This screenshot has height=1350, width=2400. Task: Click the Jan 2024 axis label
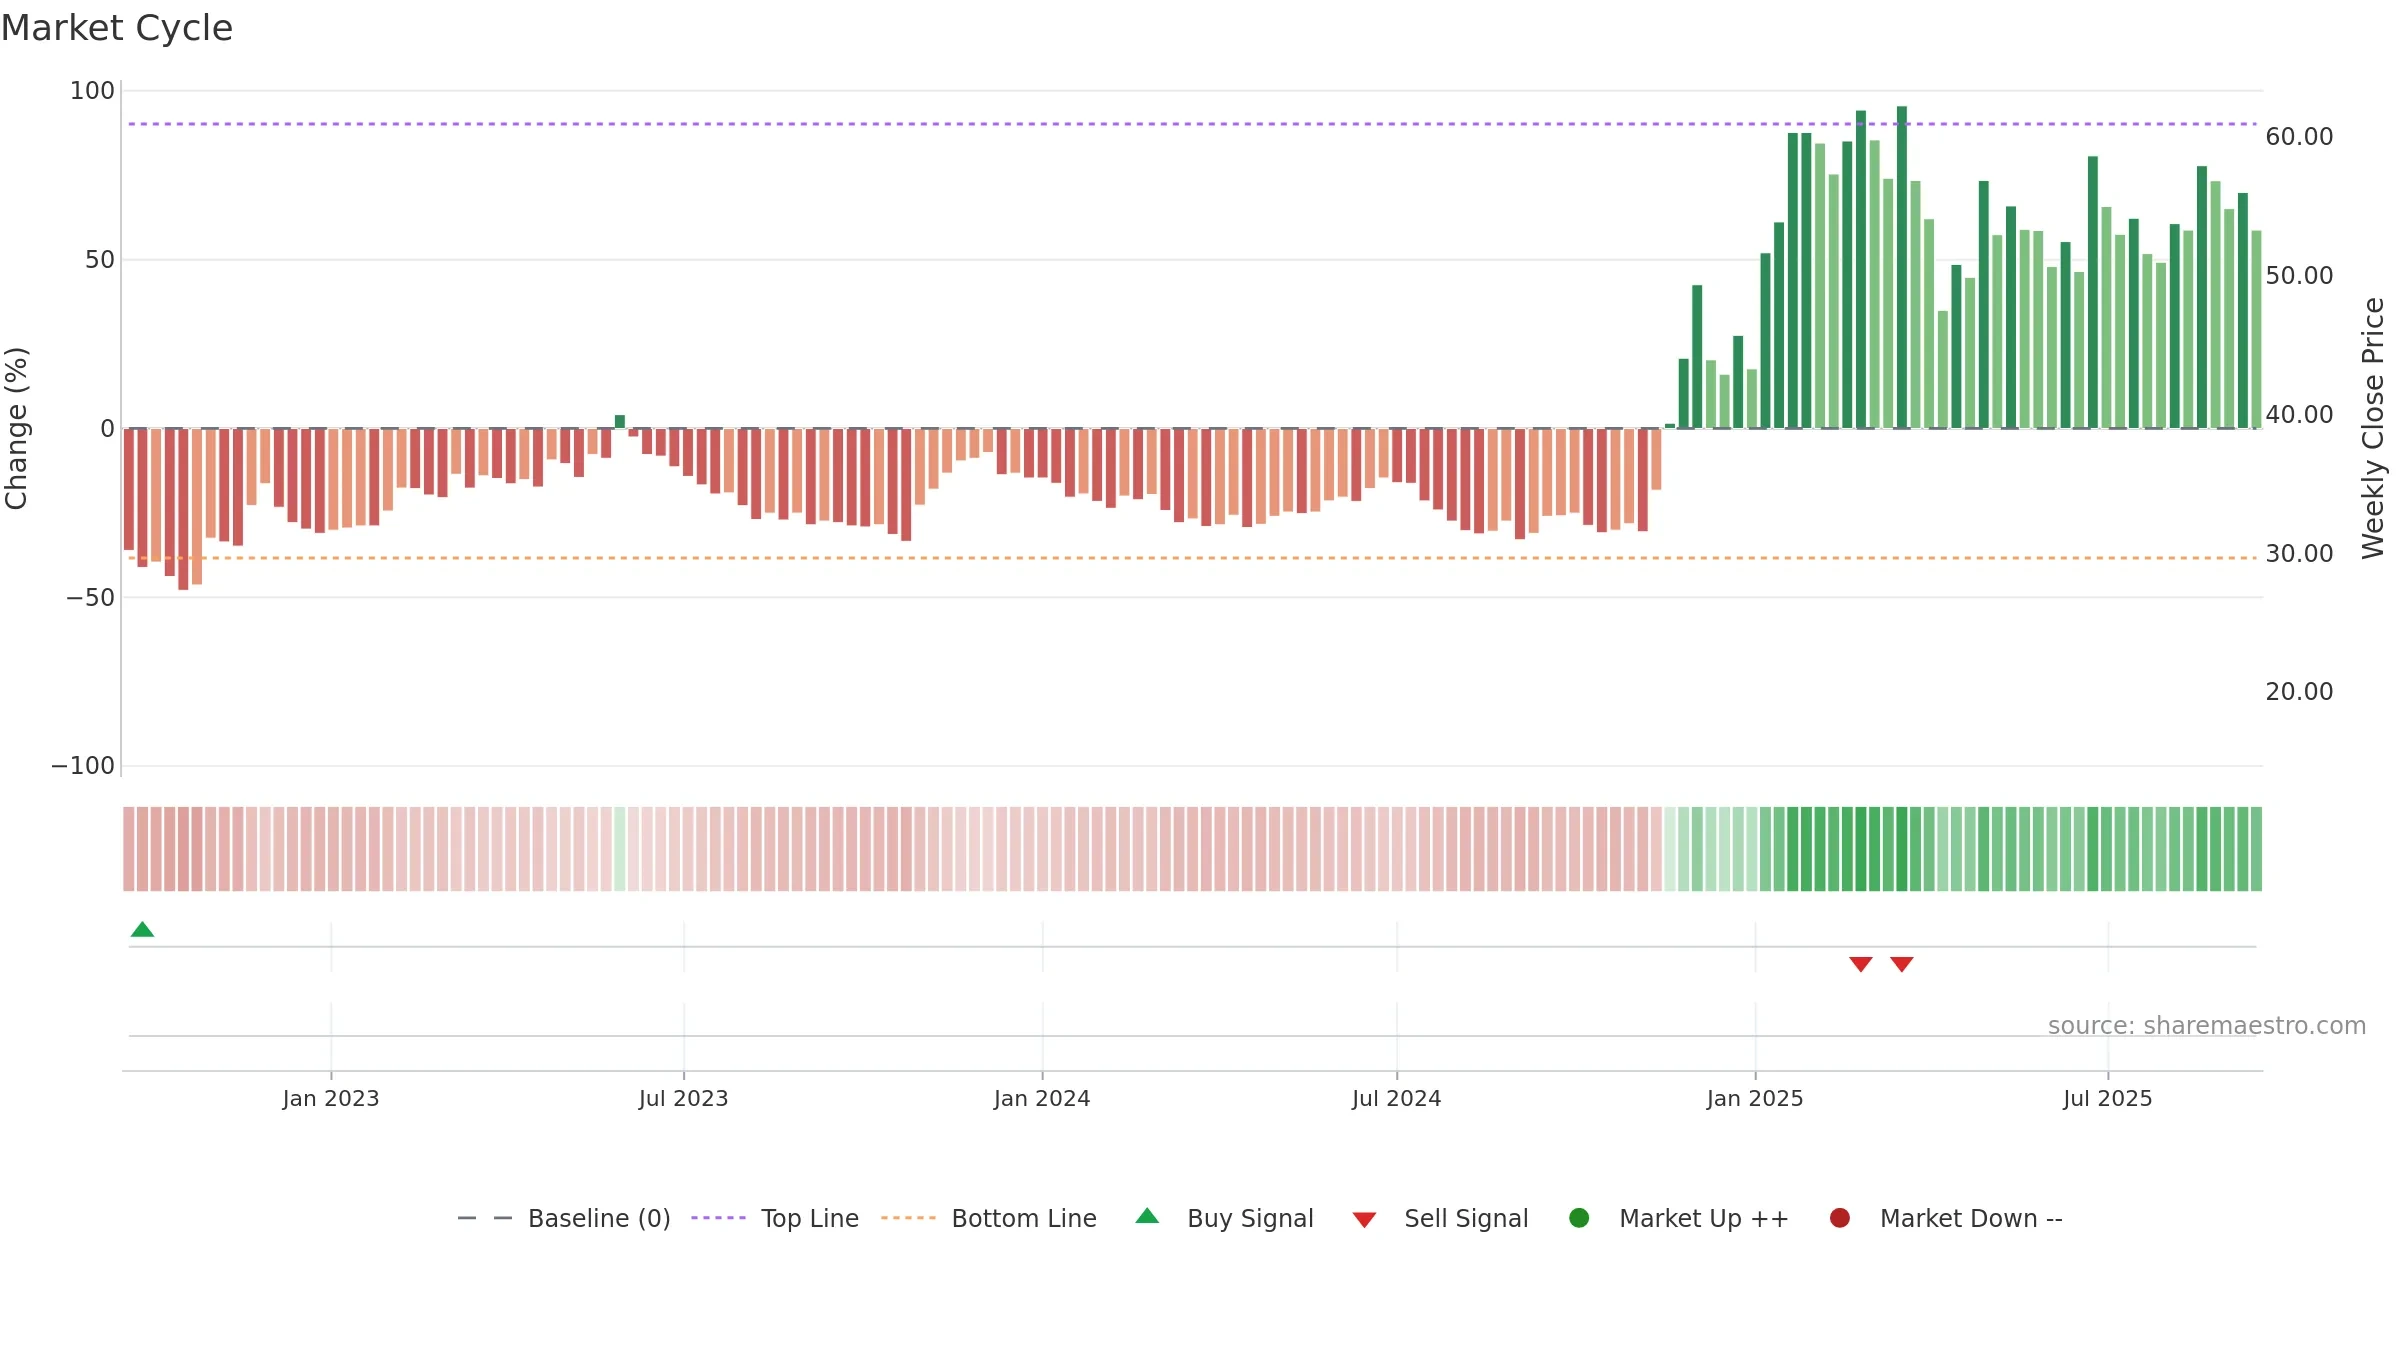(1042, 1099)
